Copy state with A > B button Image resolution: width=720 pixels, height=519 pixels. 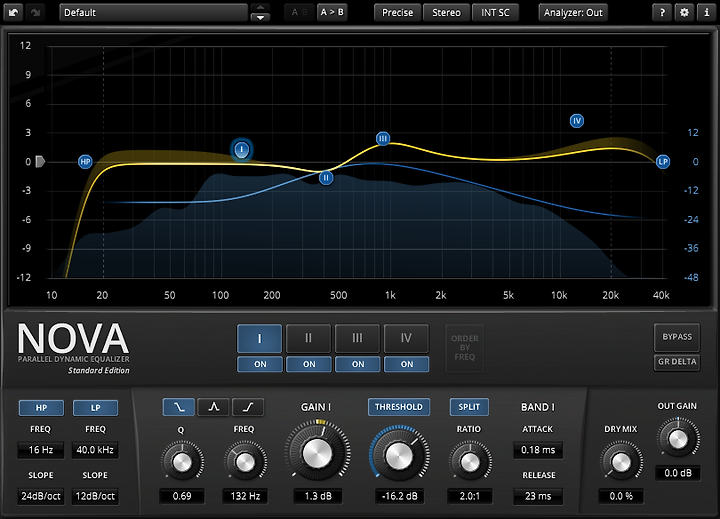point(332,12)
